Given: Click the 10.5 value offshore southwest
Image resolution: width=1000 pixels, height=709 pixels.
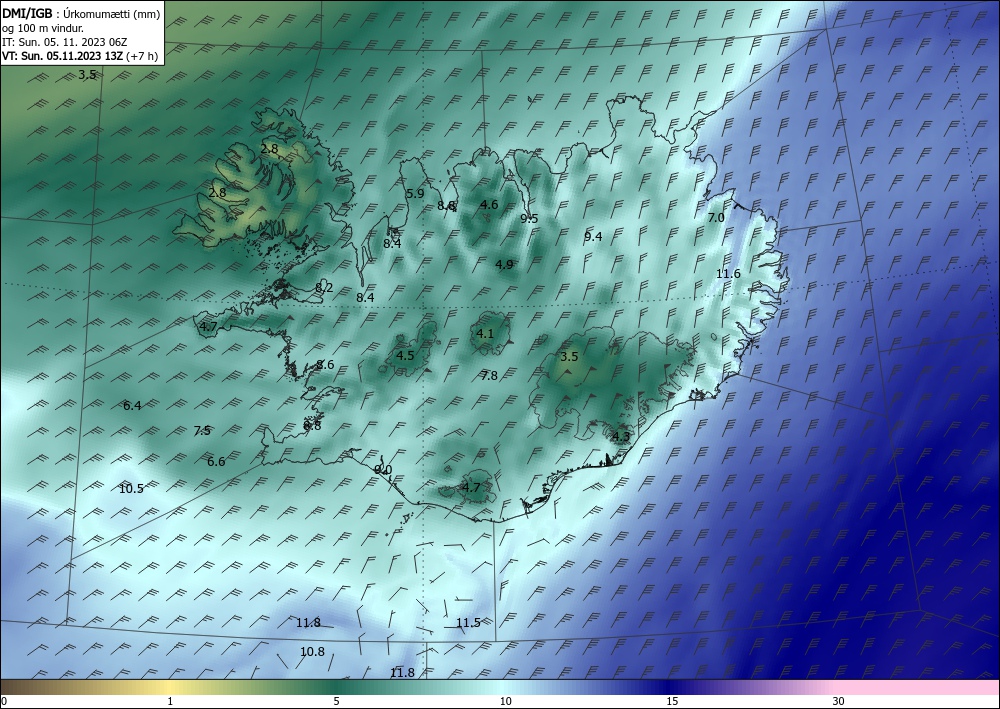Looking at the screenshot, I should [131, 489].
